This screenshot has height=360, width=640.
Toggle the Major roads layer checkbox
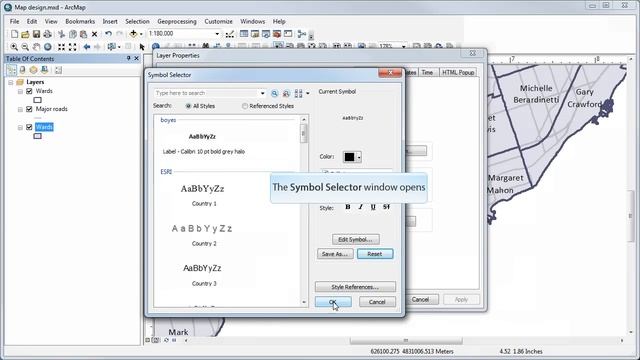pos(29,109)
